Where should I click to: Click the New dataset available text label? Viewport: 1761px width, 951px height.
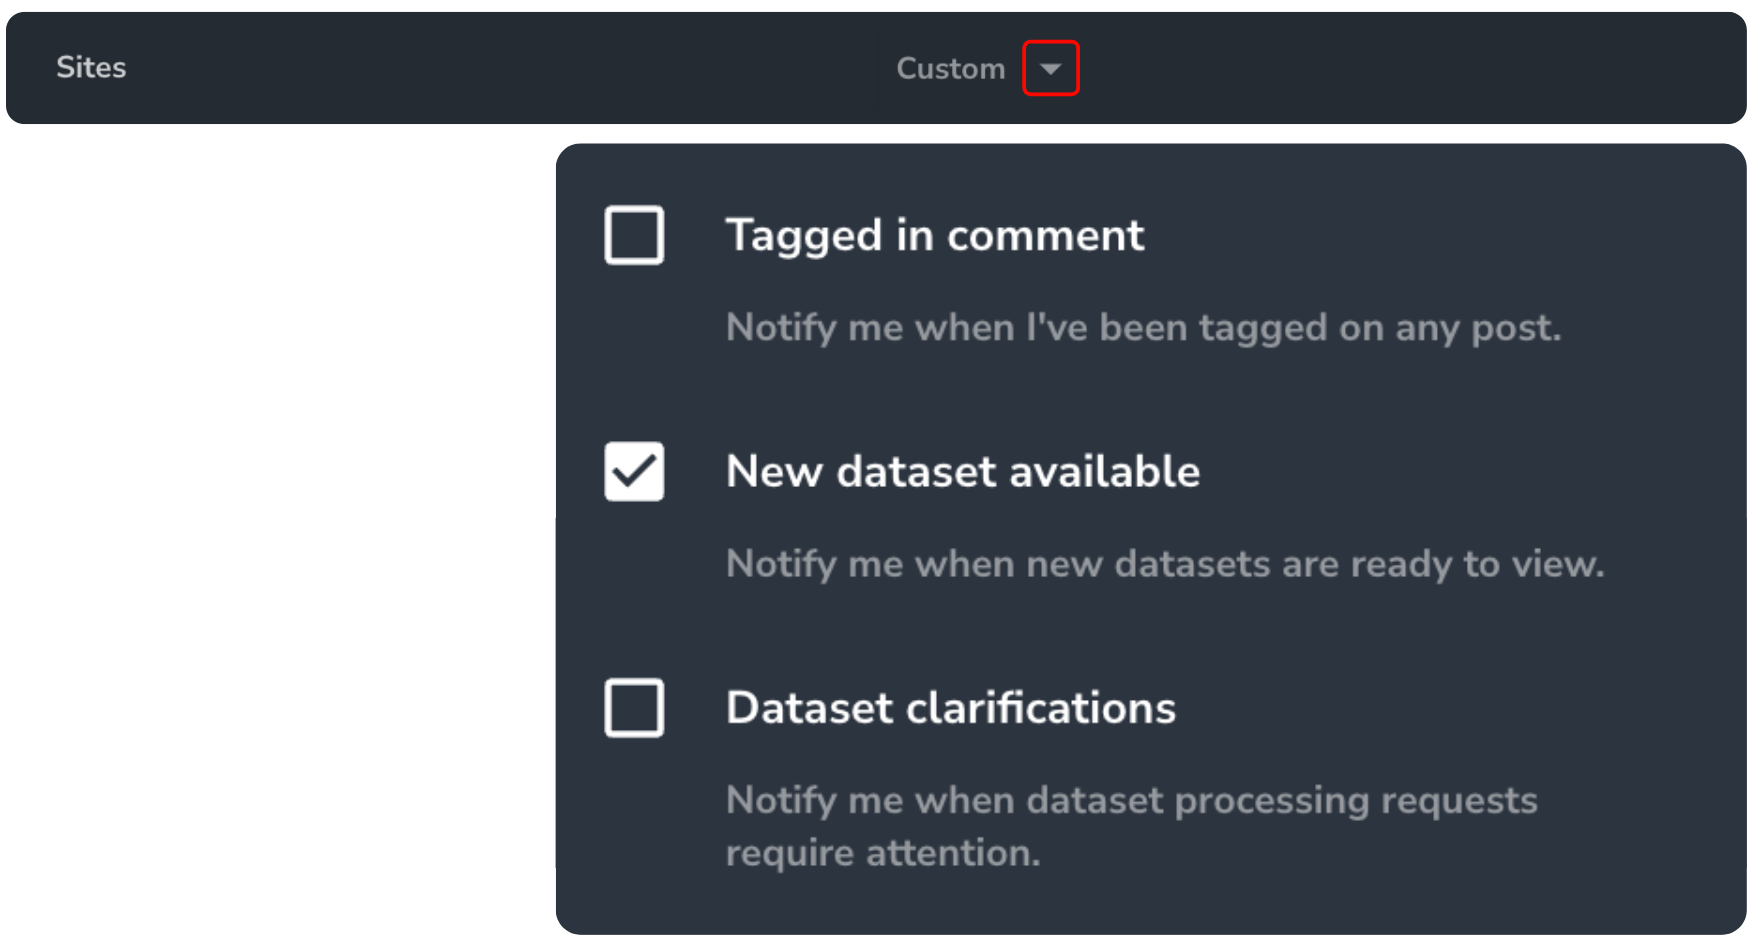click(963, 472)
